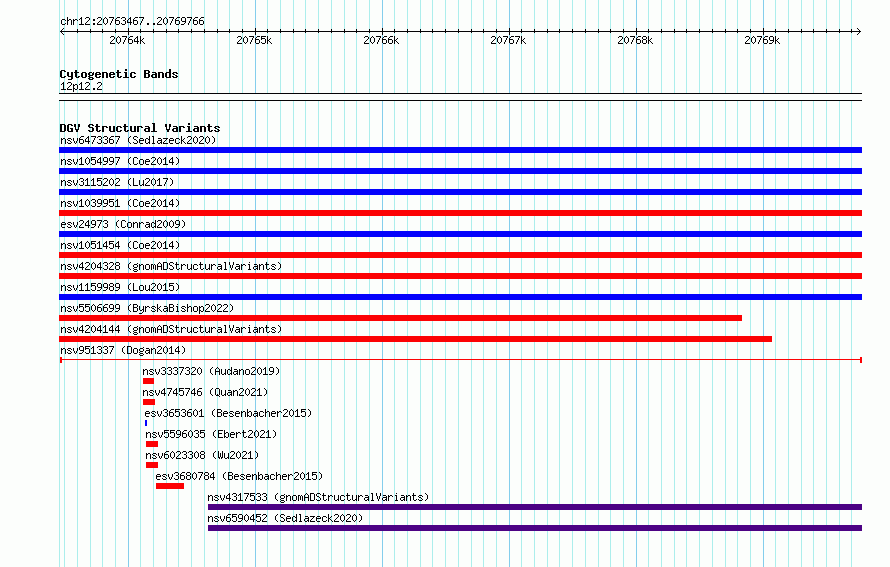Viewport: 890px width, 567px height.
Task: Open the nsv1051454 (Coe2014) label
Action: coord(120,245)
